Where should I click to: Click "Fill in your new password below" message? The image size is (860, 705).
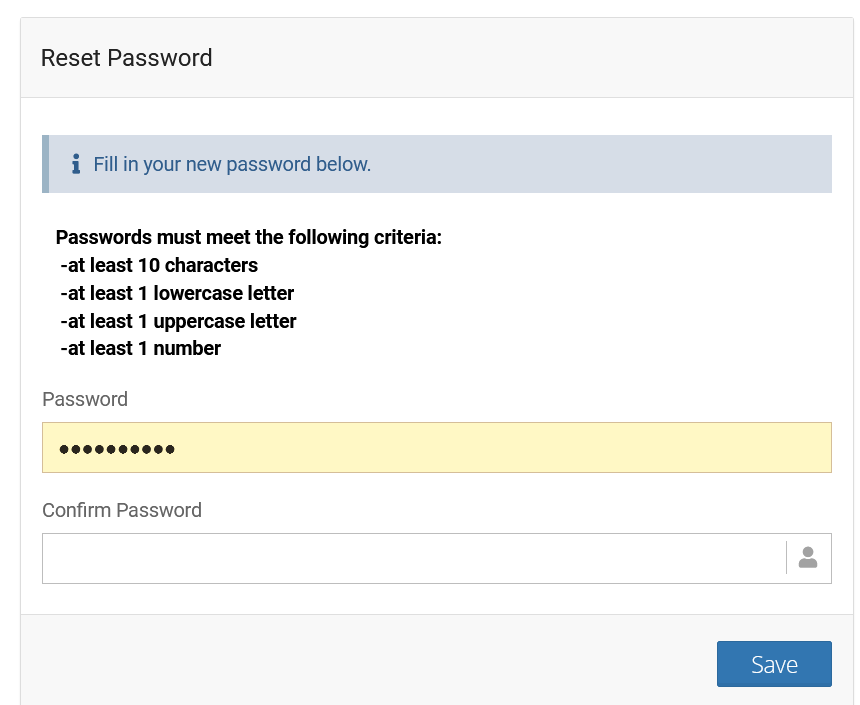tap(232, 164)
